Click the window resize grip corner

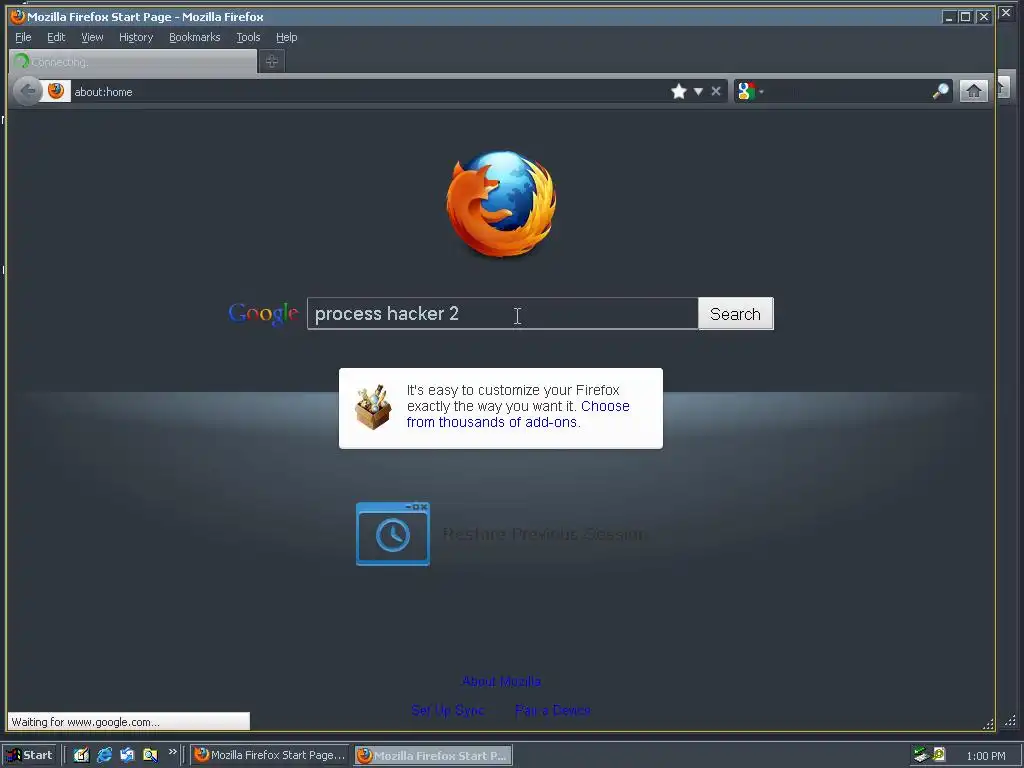(988, 724)
